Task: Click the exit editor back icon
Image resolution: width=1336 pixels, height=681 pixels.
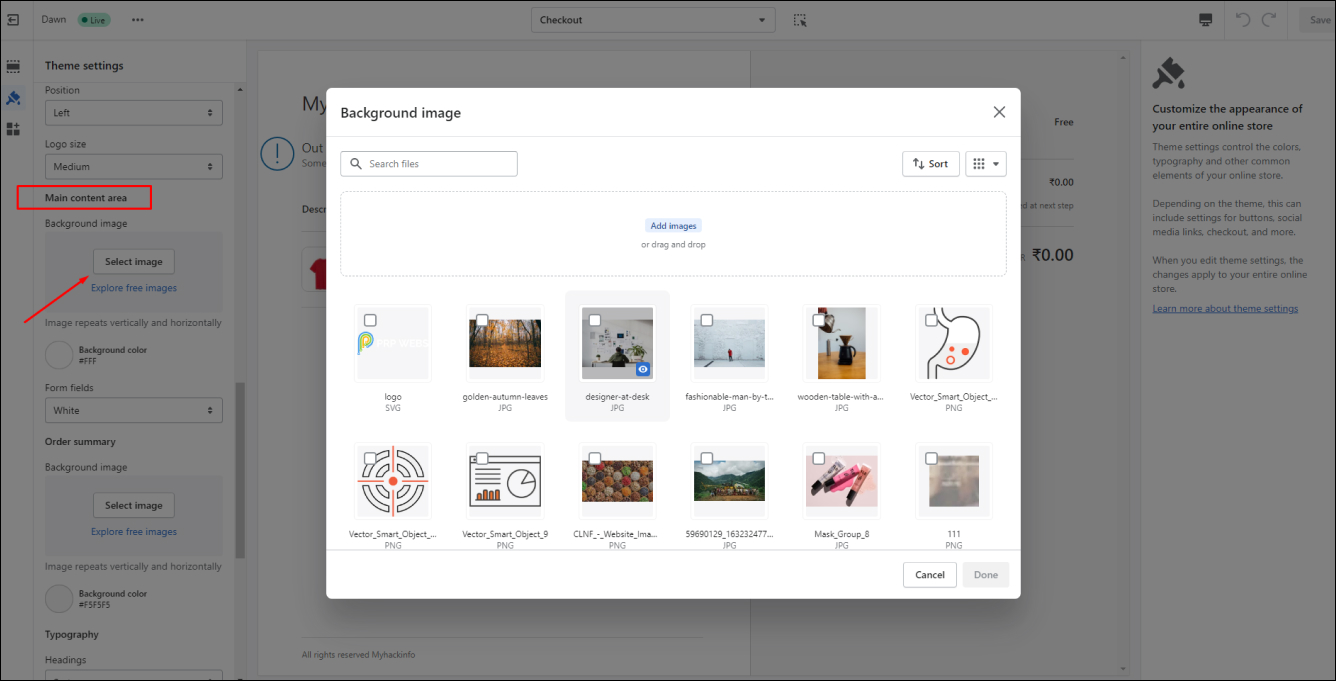Action: coord(13,20)
